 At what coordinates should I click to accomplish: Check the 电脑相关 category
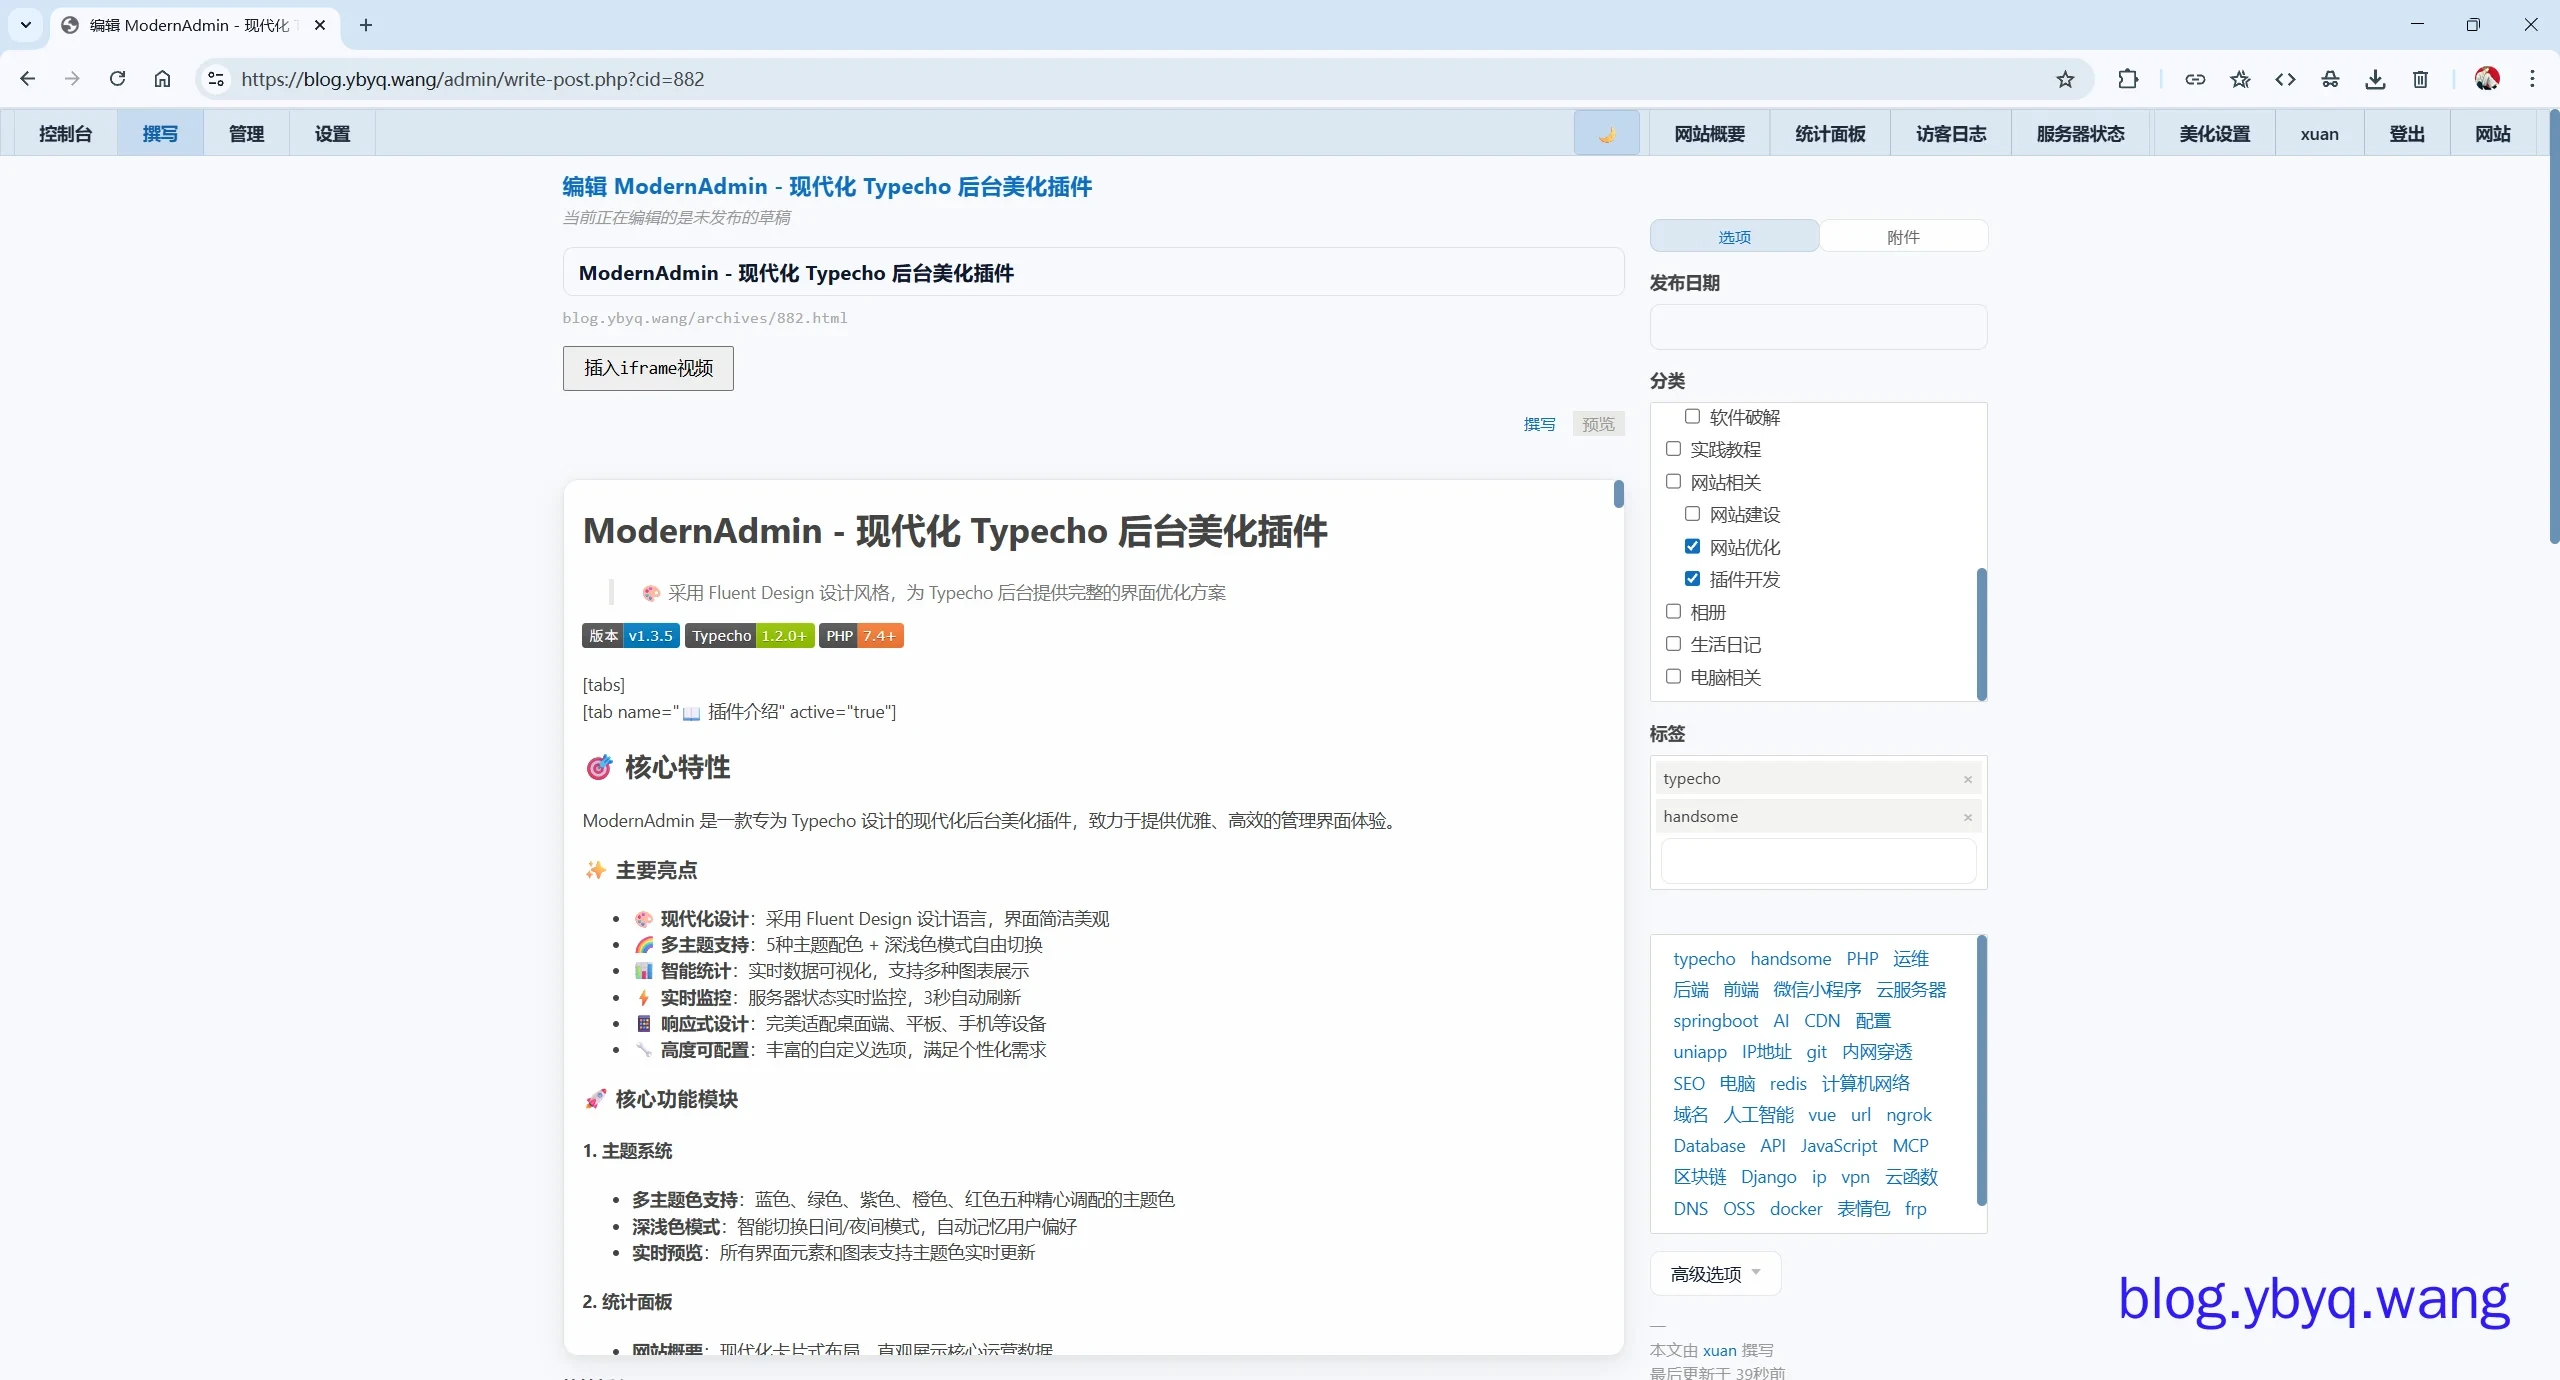pyautogui.click(x=1673, y=676)
